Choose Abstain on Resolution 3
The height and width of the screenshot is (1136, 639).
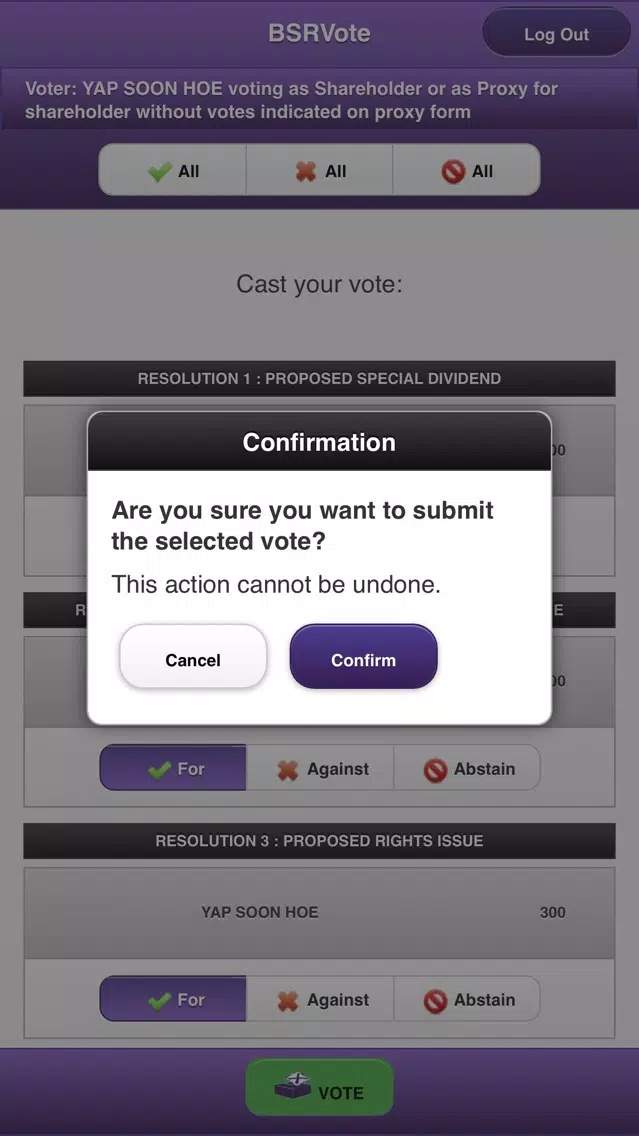(467, 999)
